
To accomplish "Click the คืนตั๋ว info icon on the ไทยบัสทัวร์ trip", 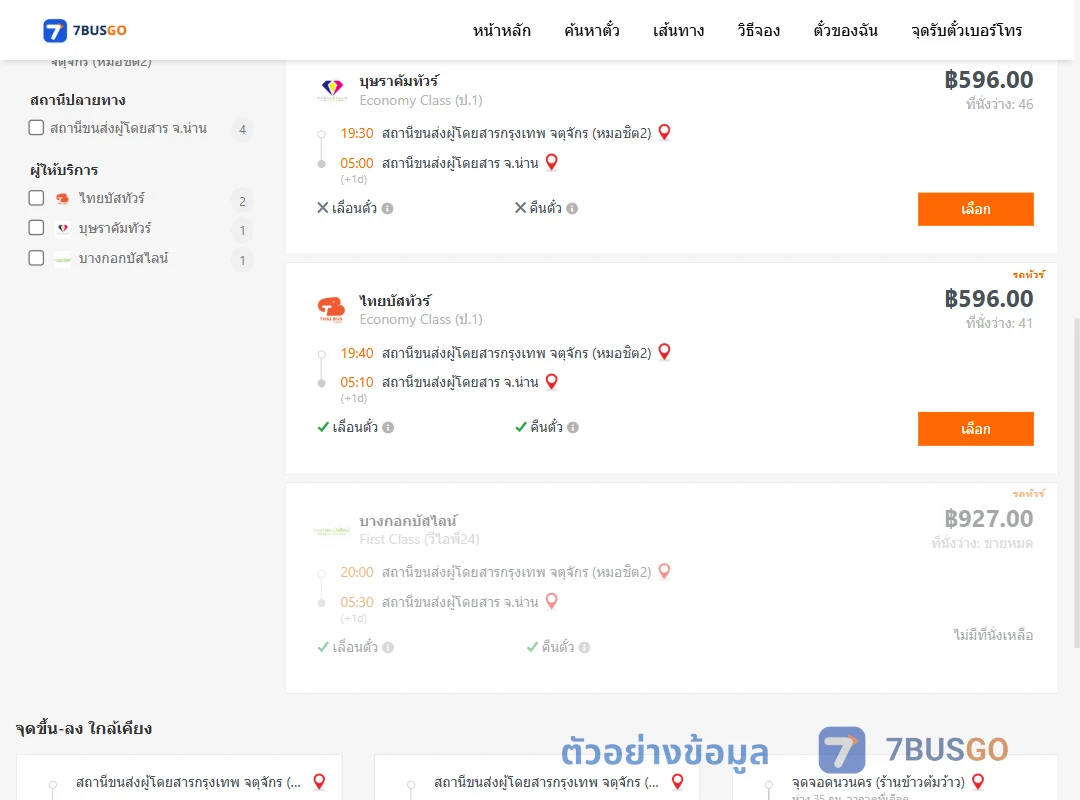I will click(x=573, y=427).
